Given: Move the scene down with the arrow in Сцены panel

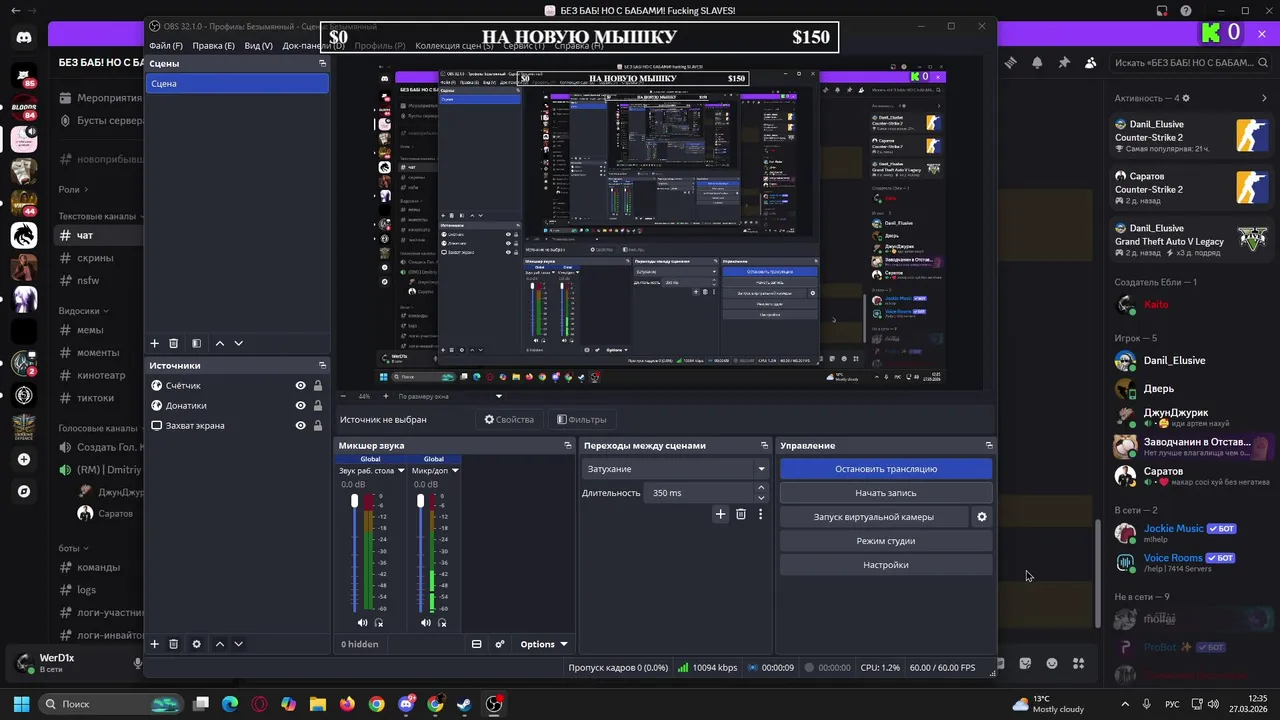Looking at the screenshot, I should tap(238, 343).
